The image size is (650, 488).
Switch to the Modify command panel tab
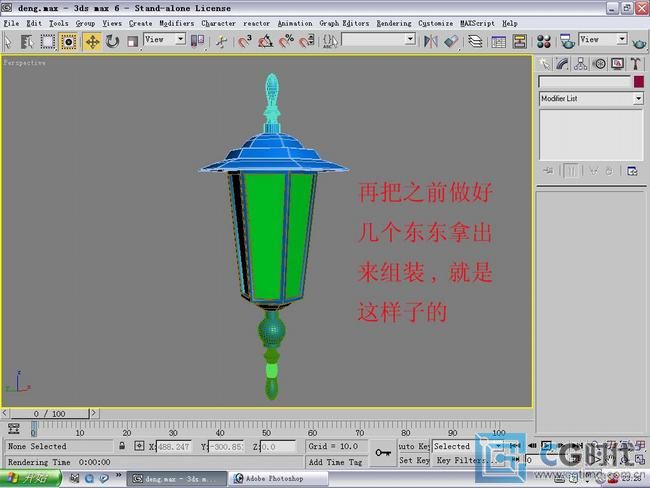click(x=562, y=64)
